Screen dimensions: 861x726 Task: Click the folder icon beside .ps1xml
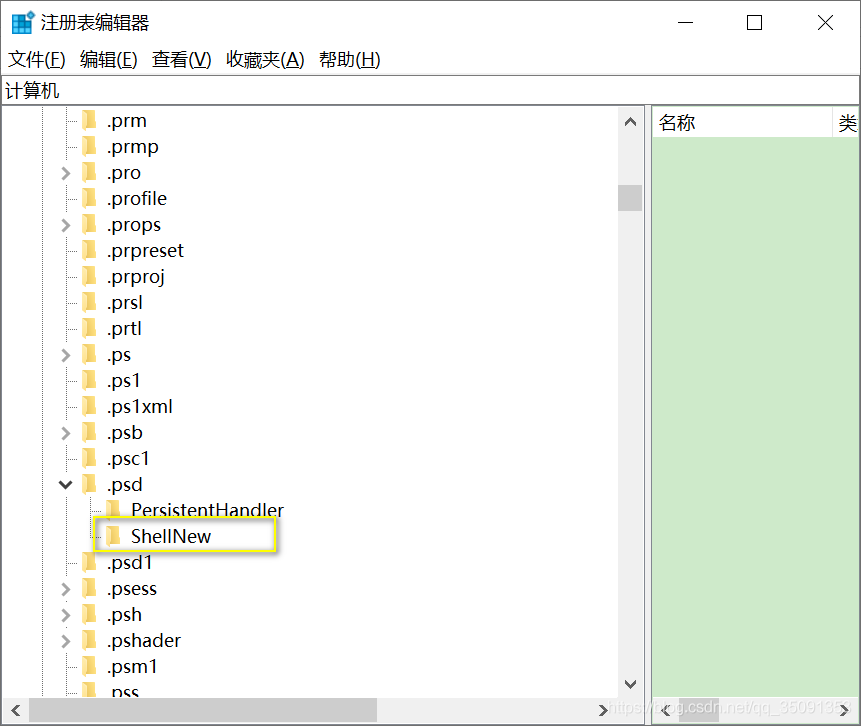click(90, 407)
